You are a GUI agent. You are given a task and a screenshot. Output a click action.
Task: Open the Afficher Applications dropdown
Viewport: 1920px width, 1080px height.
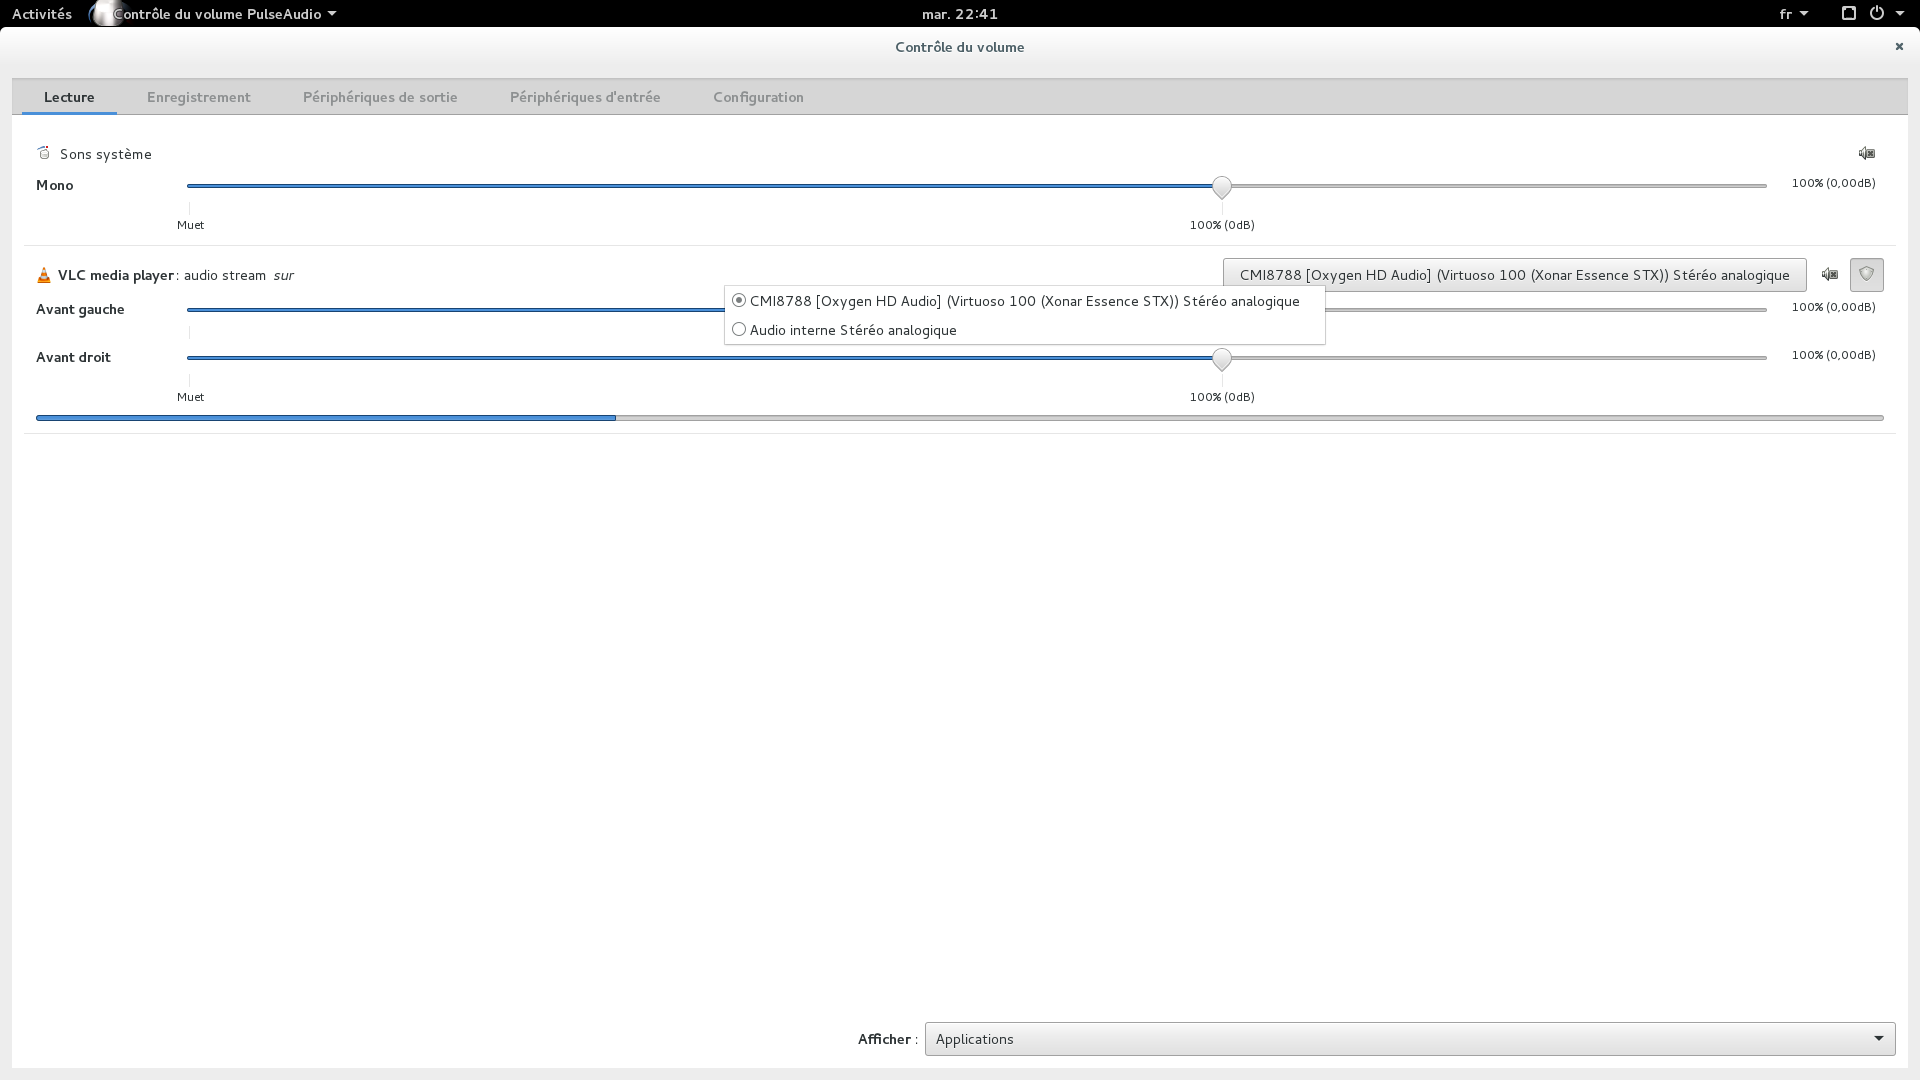click(1409, 1039)
